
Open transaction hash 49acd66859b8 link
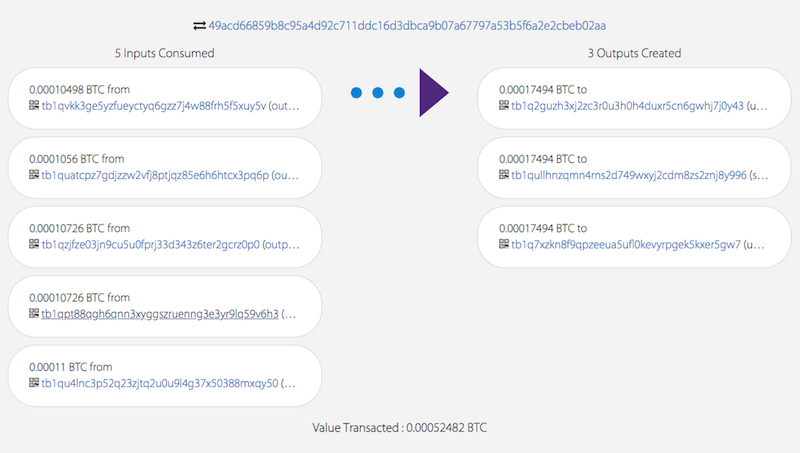[x=407, y=26]
